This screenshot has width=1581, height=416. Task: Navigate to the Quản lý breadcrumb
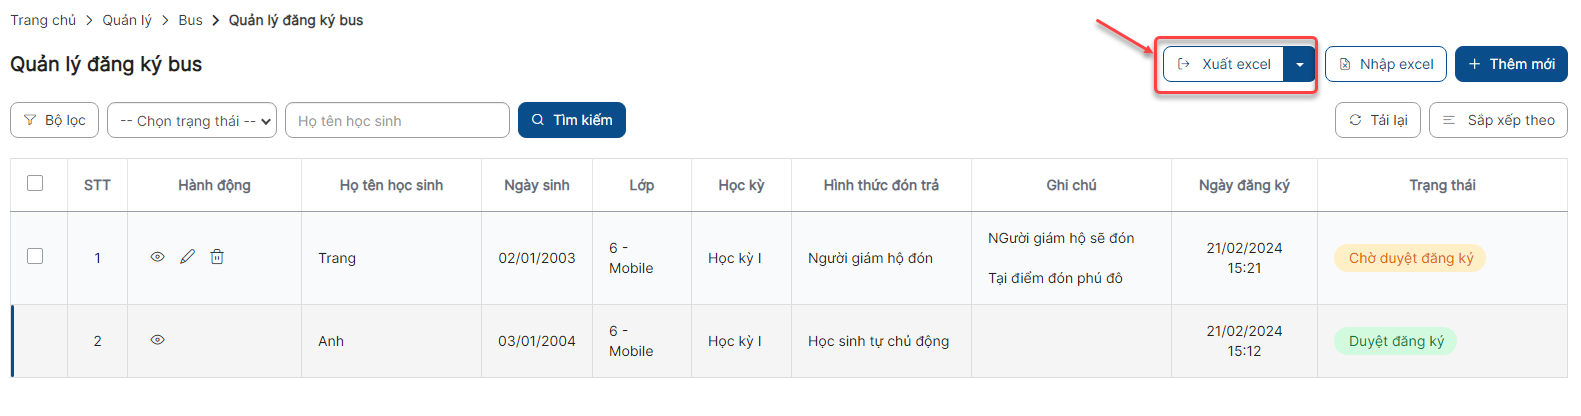click(127, 20)
